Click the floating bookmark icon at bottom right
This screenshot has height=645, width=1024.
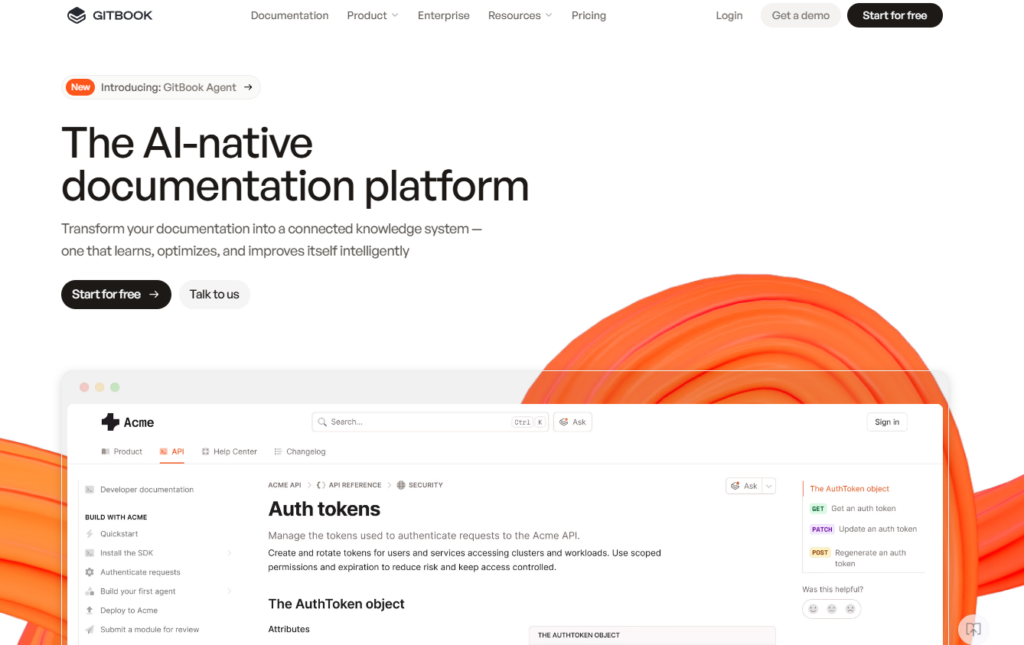click(x=973, y=629)
